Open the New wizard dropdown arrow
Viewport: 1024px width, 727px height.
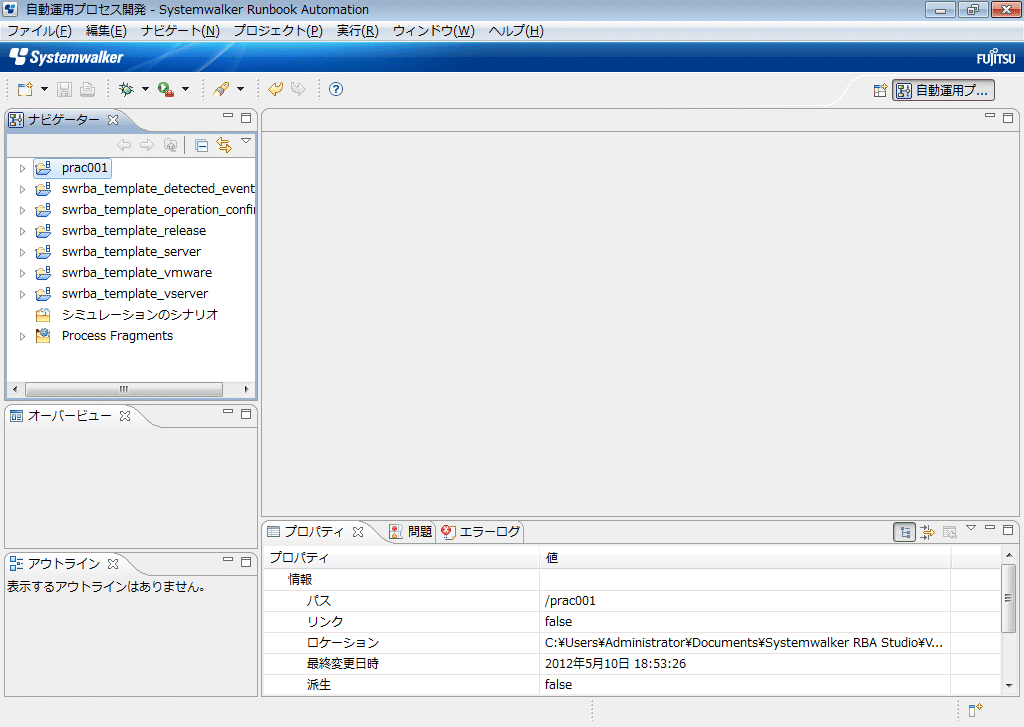tap(44, 89)
